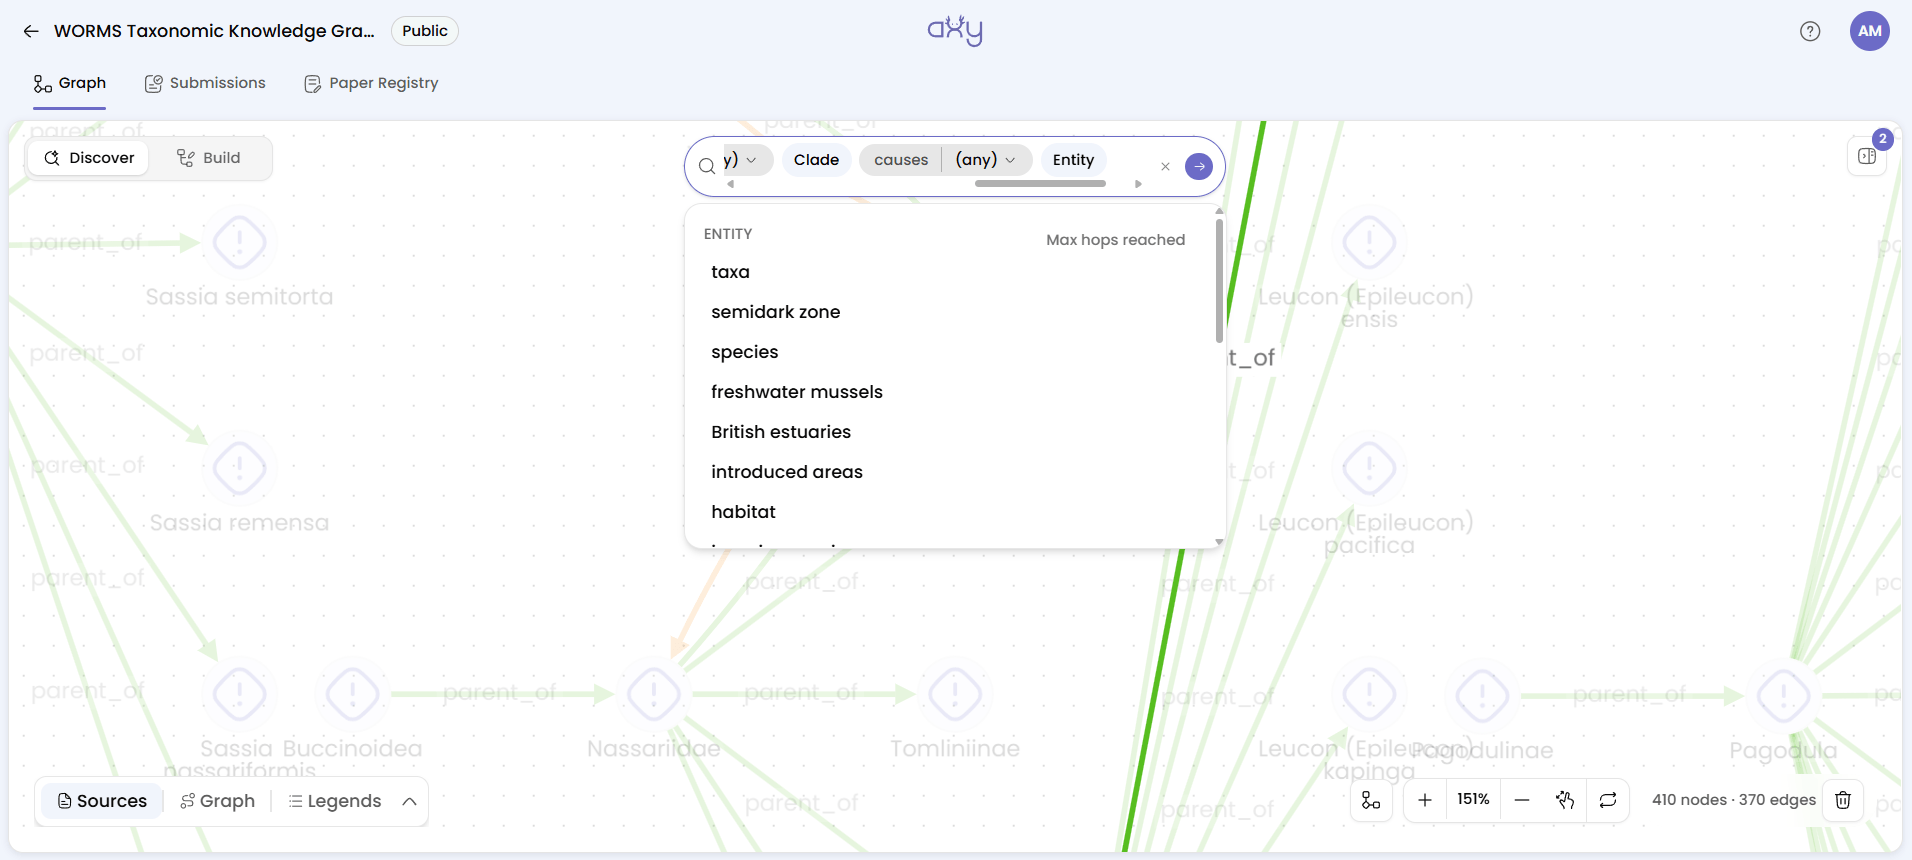Click the graph layout icon near zoom controls
The image size is (1912, 860).
[1371, 800]
